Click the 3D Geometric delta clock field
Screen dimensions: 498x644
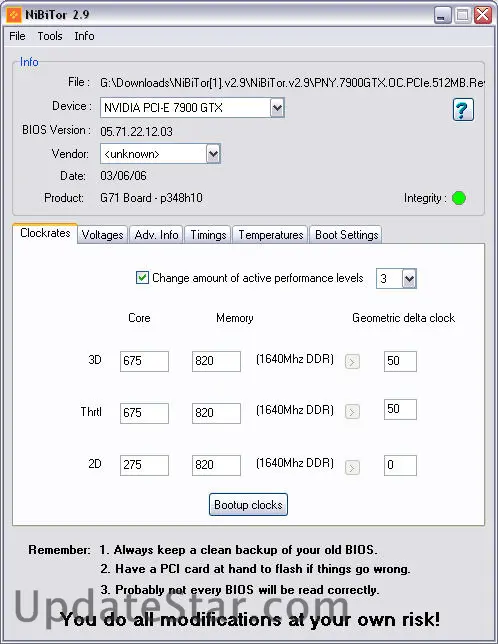click(400, 361)
